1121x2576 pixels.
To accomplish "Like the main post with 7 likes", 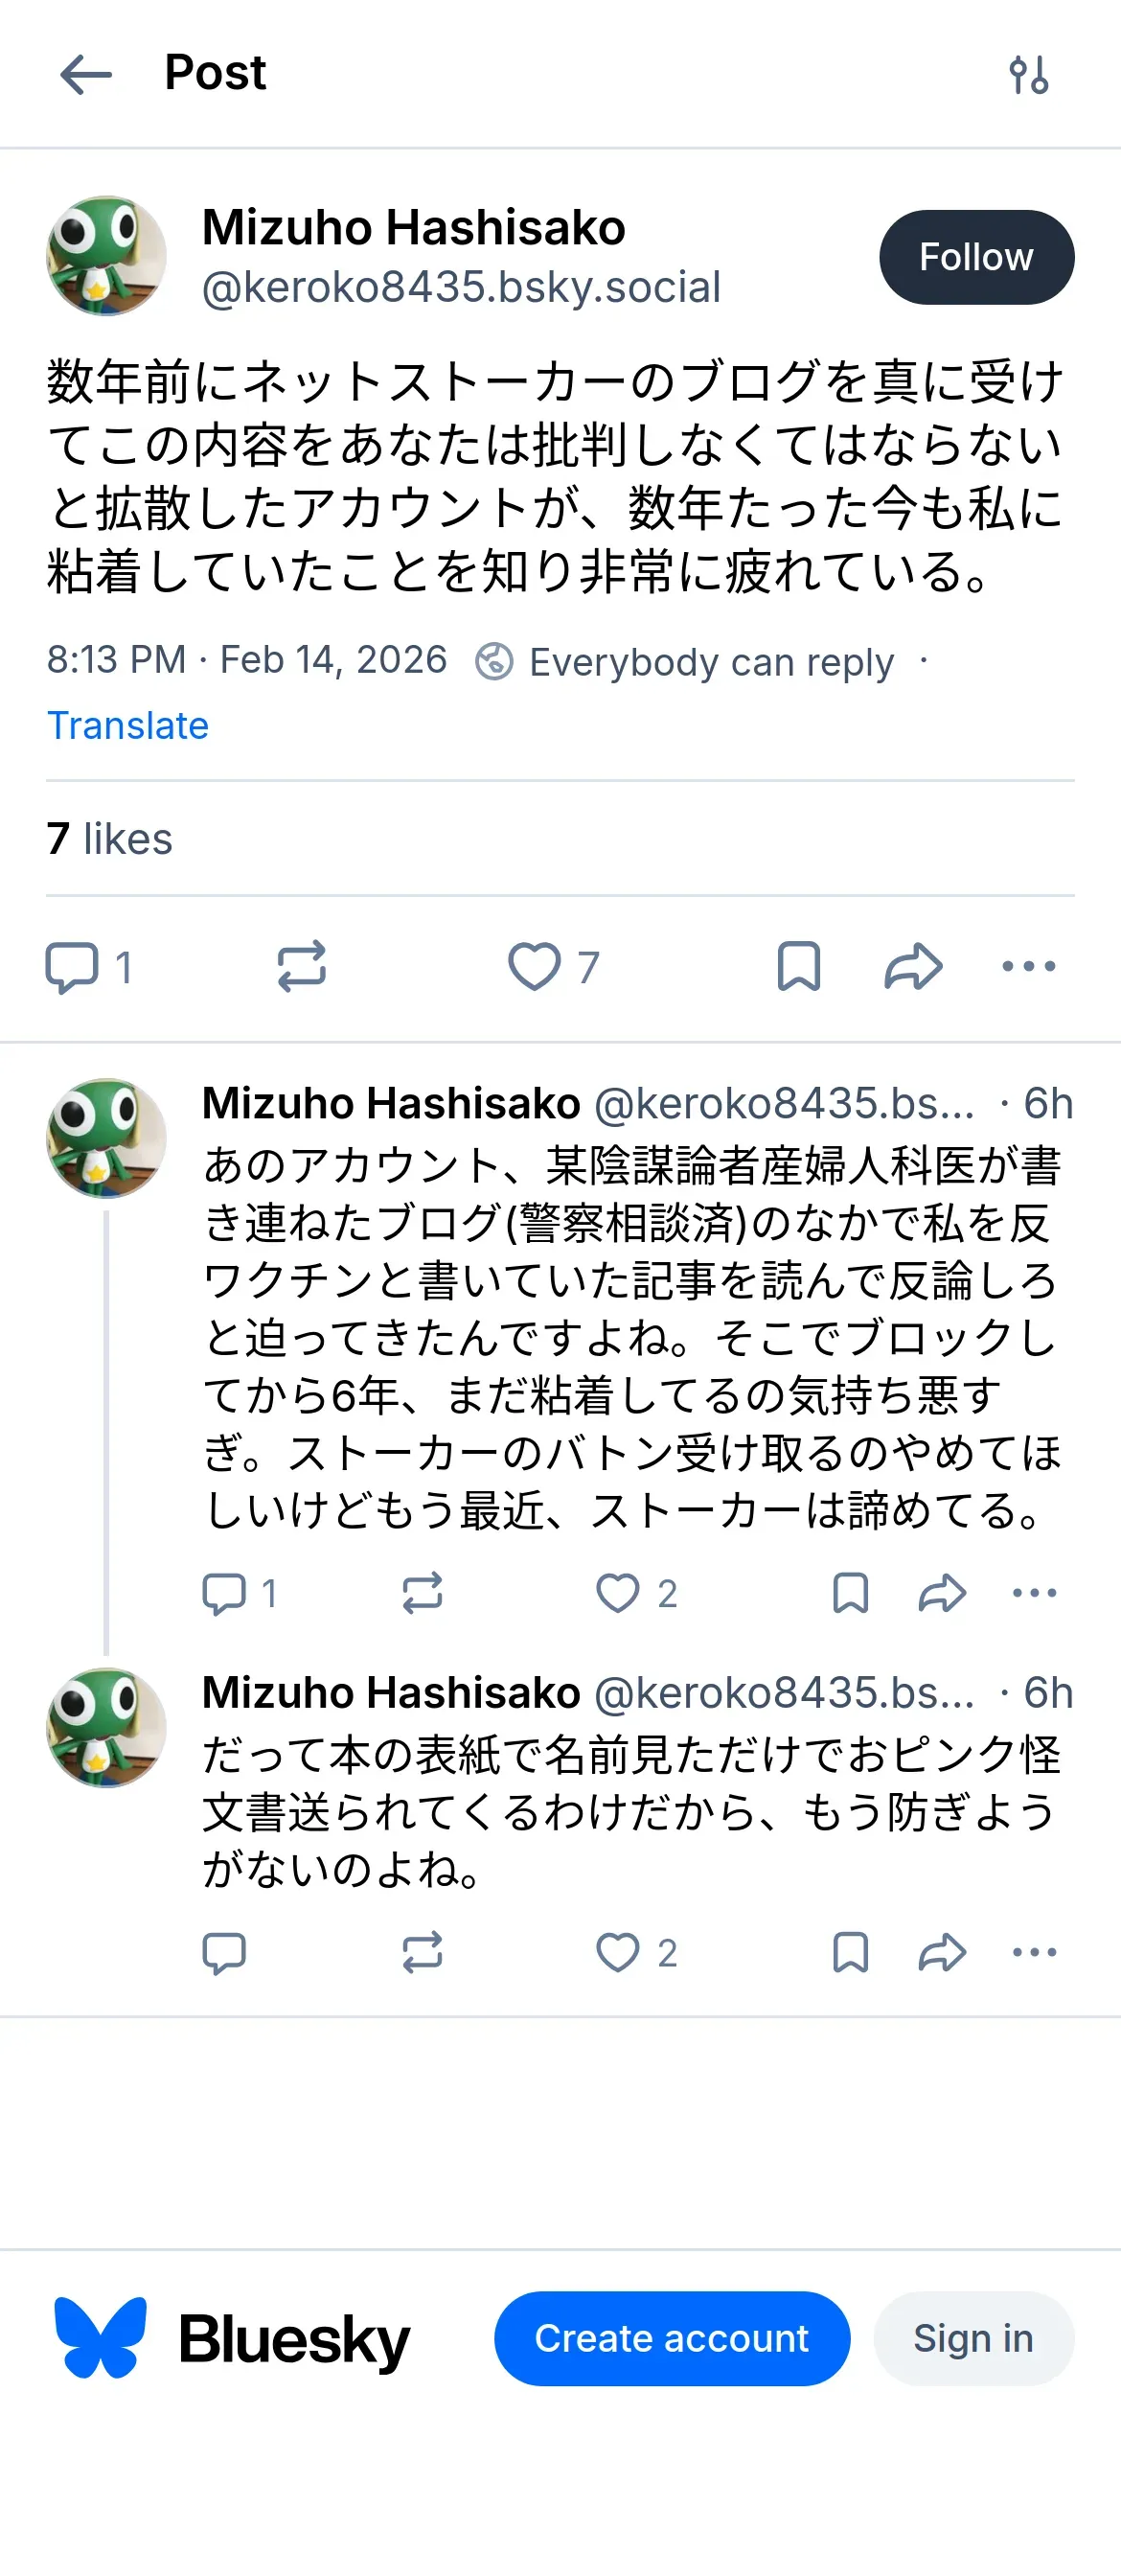I will pyautogui.click(x=535, y=967).
